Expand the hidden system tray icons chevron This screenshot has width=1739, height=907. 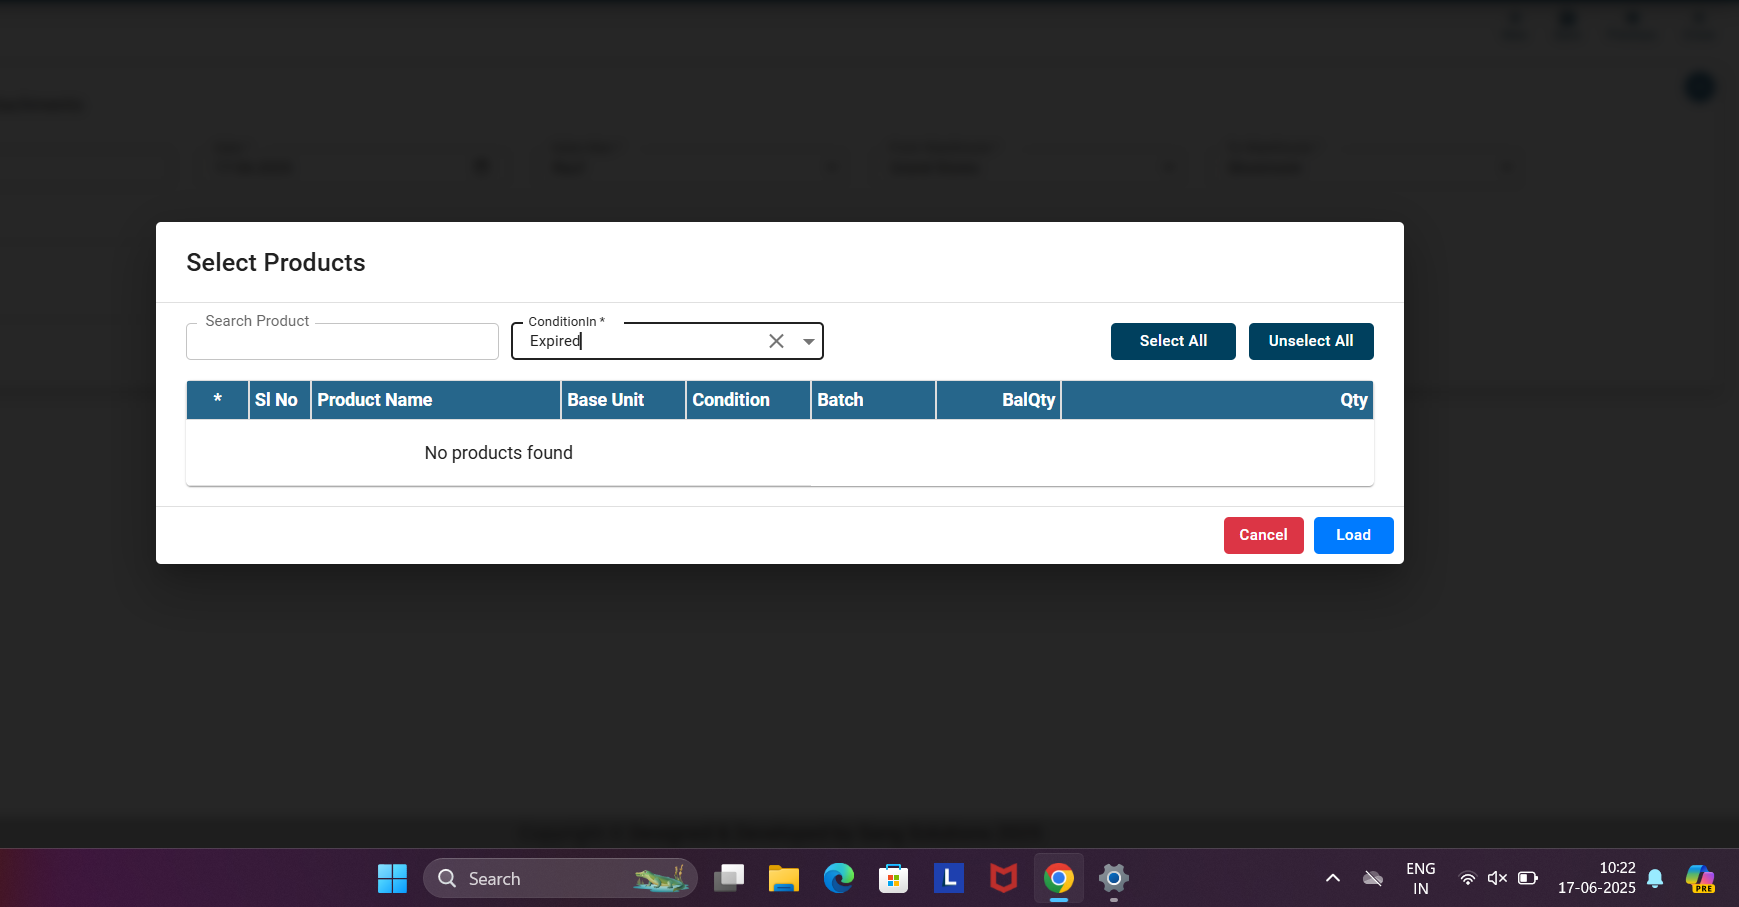click(1332, 878)
